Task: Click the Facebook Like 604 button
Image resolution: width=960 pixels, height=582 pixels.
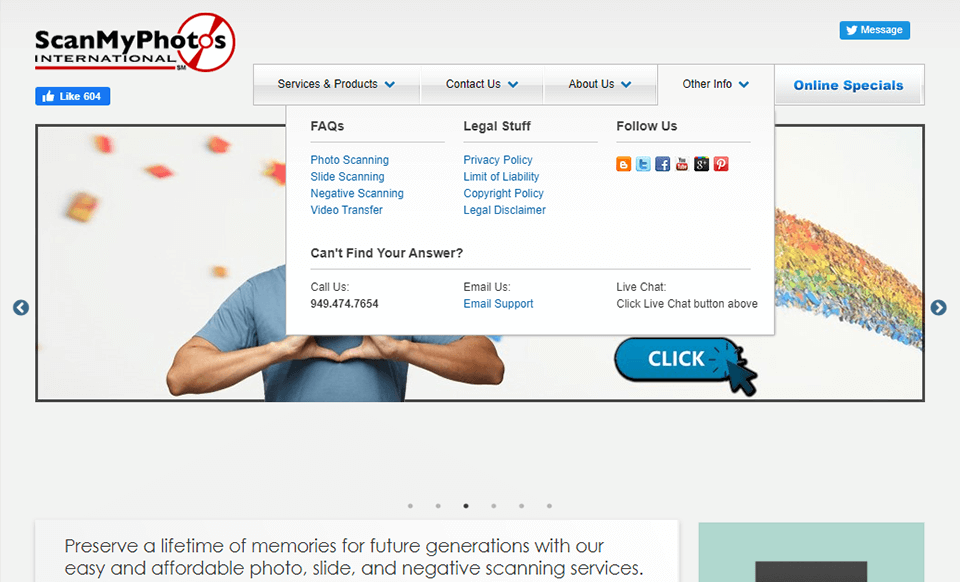Action: tap(72, 96)
